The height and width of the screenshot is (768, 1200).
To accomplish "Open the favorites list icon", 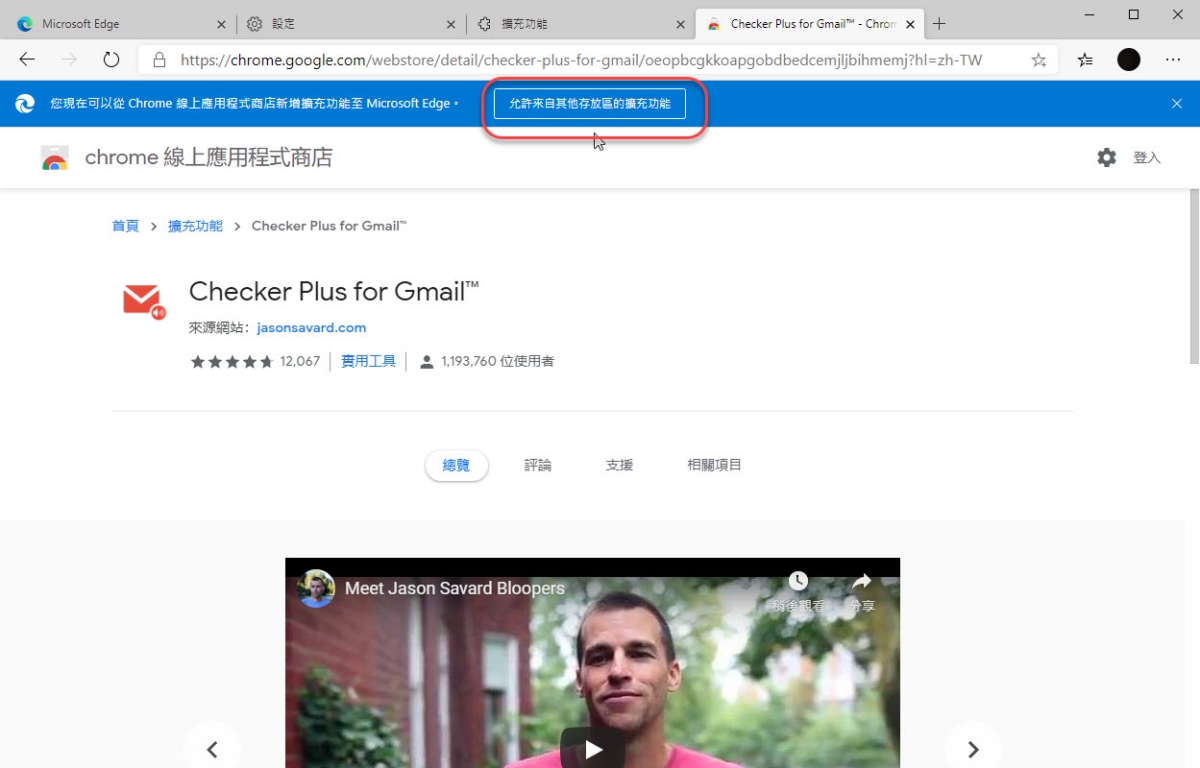I will [1085, 60].
